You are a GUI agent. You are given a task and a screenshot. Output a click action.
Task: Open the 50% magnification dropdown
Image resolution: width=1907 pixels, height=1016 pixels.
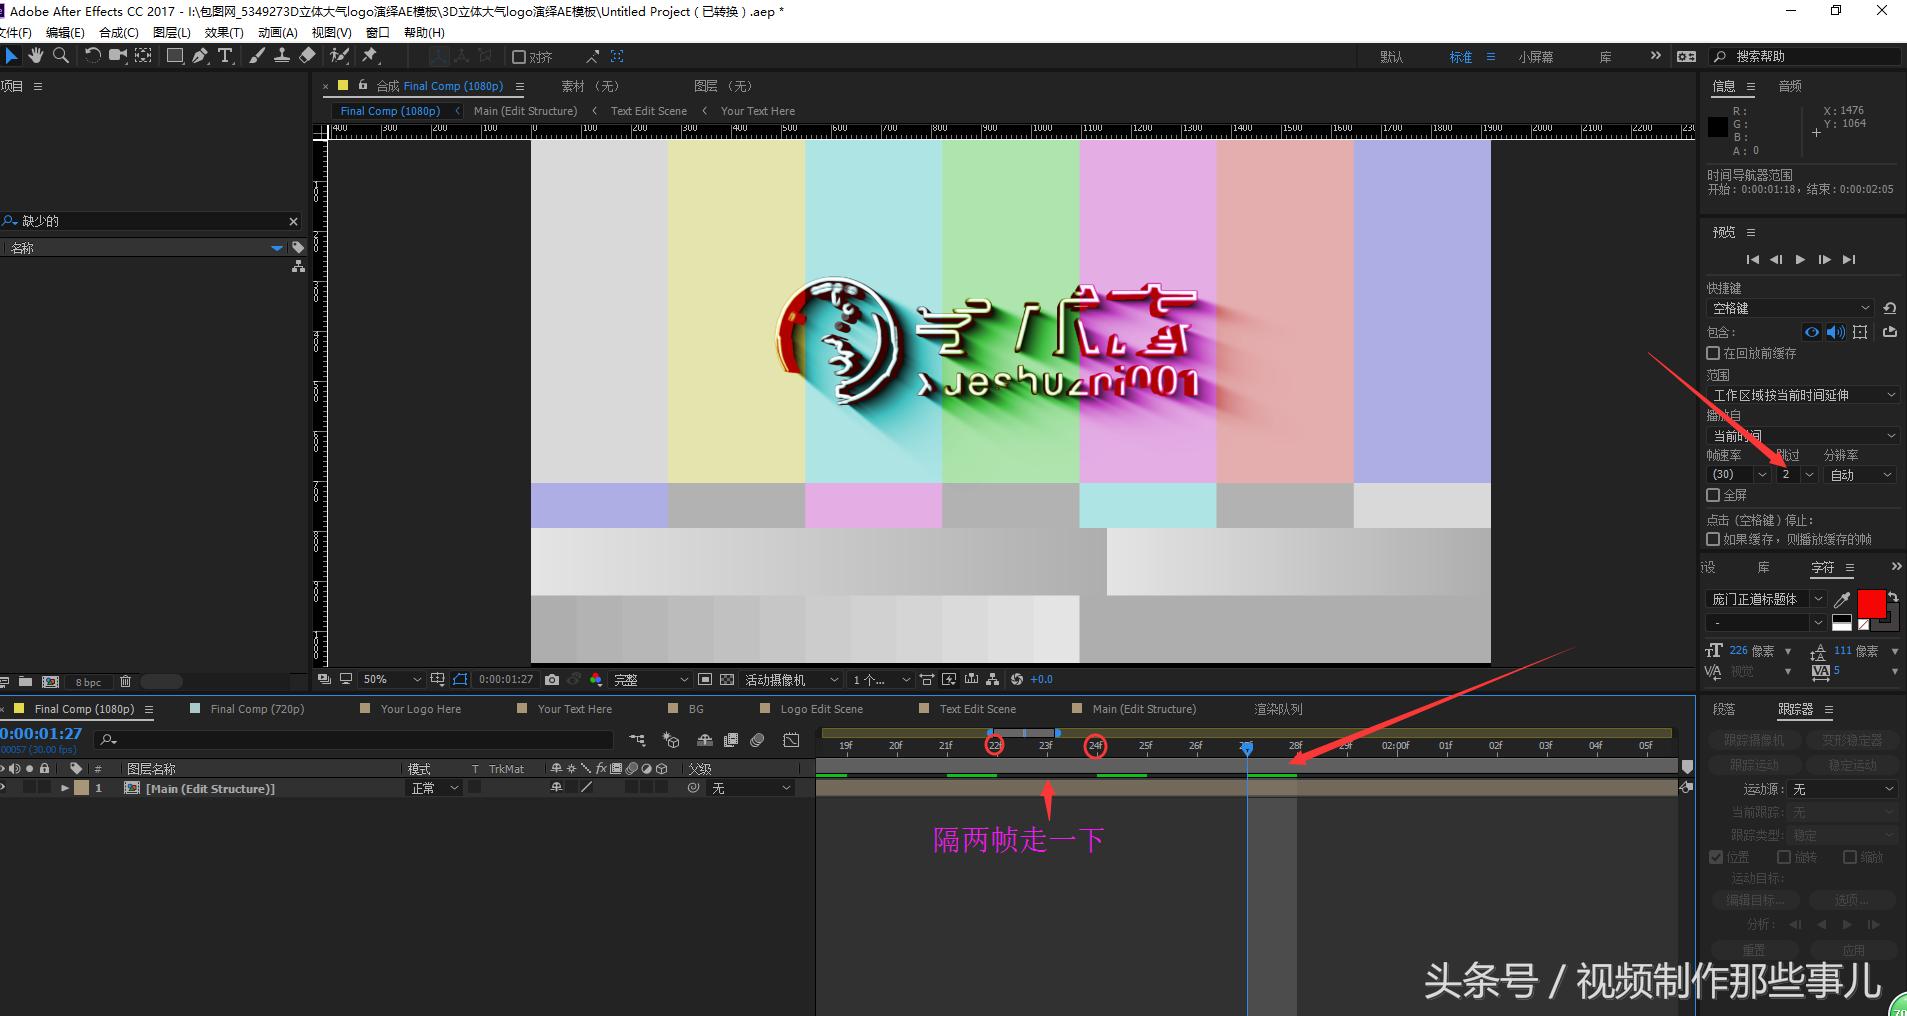coord(392,679)
